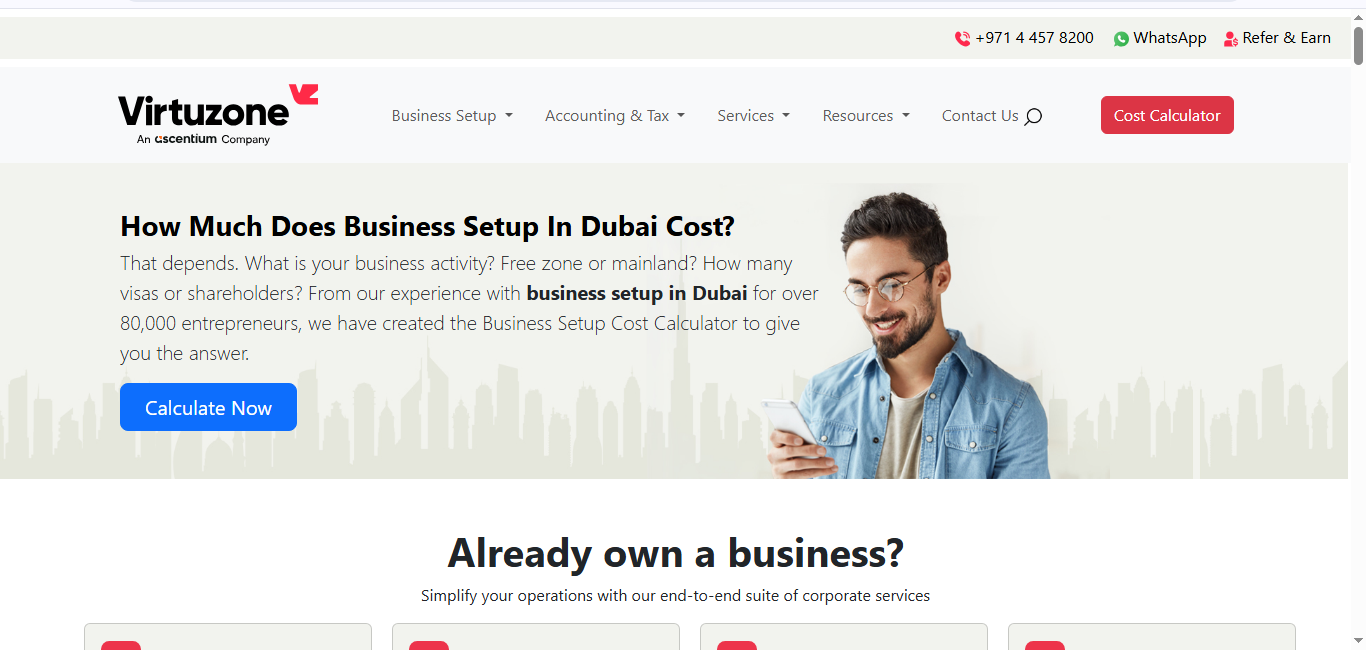Click red icon on first service card

(121, 645)
